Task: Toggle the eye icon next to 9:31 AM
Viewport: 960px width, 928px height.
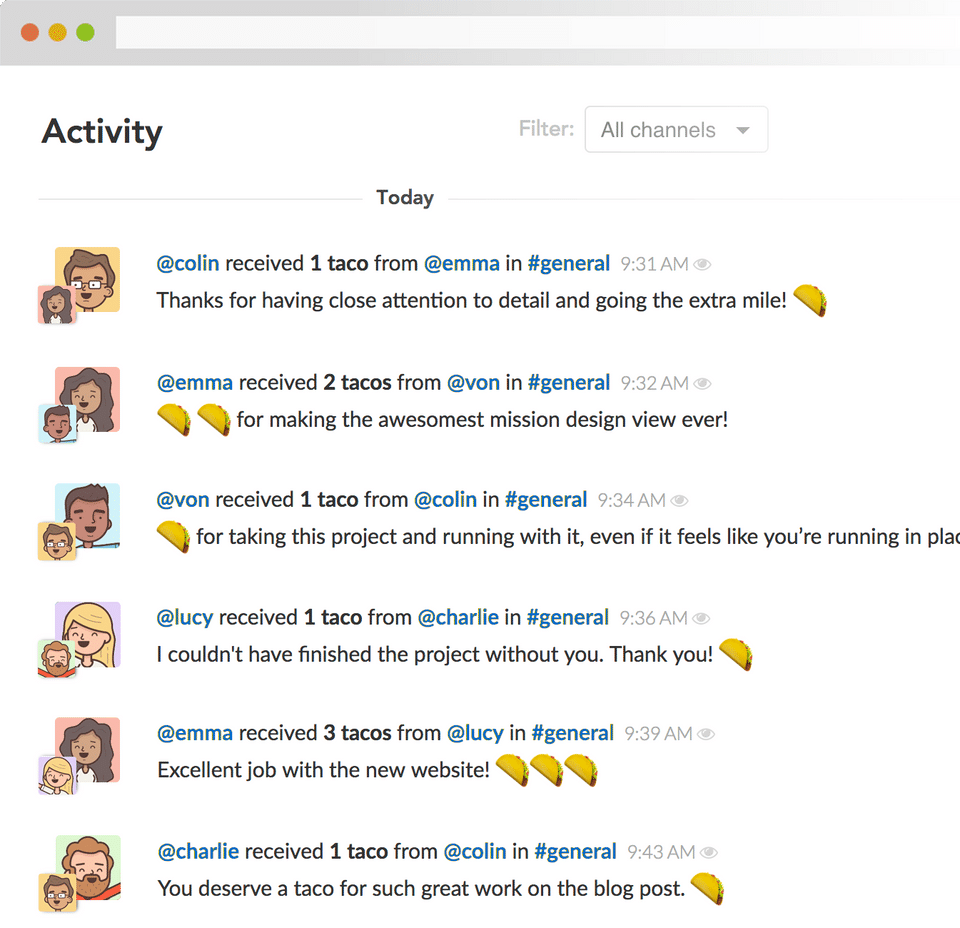Action: (x=702, y=264)
